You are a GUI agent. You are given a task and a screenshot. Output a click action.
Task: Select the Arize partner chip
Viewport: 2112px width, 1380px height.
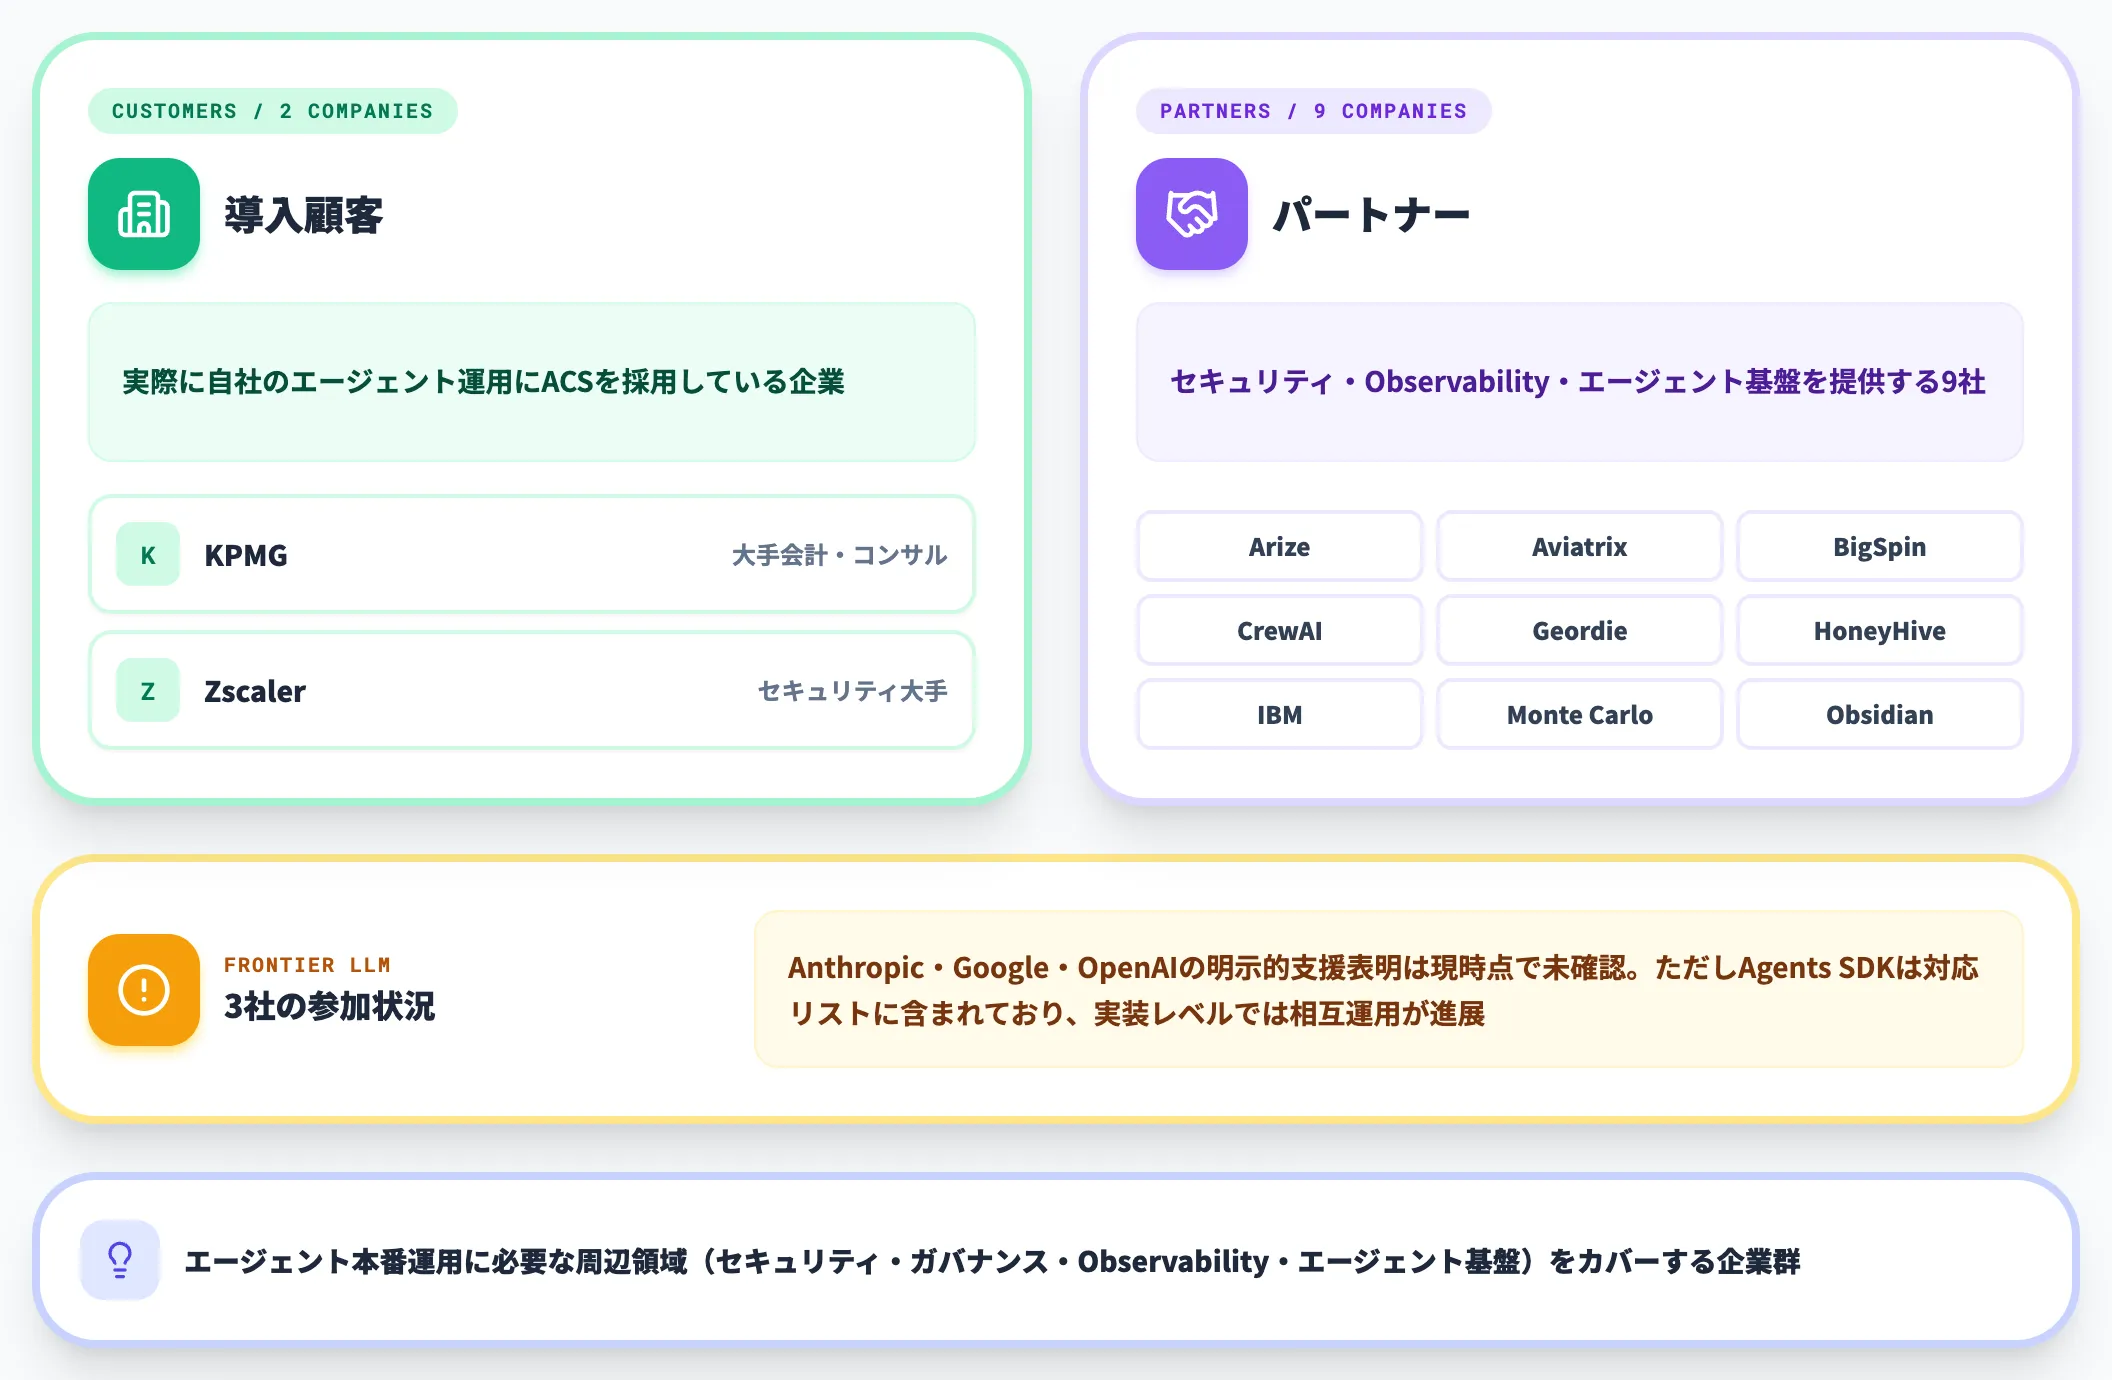[x=1279, y=547]
